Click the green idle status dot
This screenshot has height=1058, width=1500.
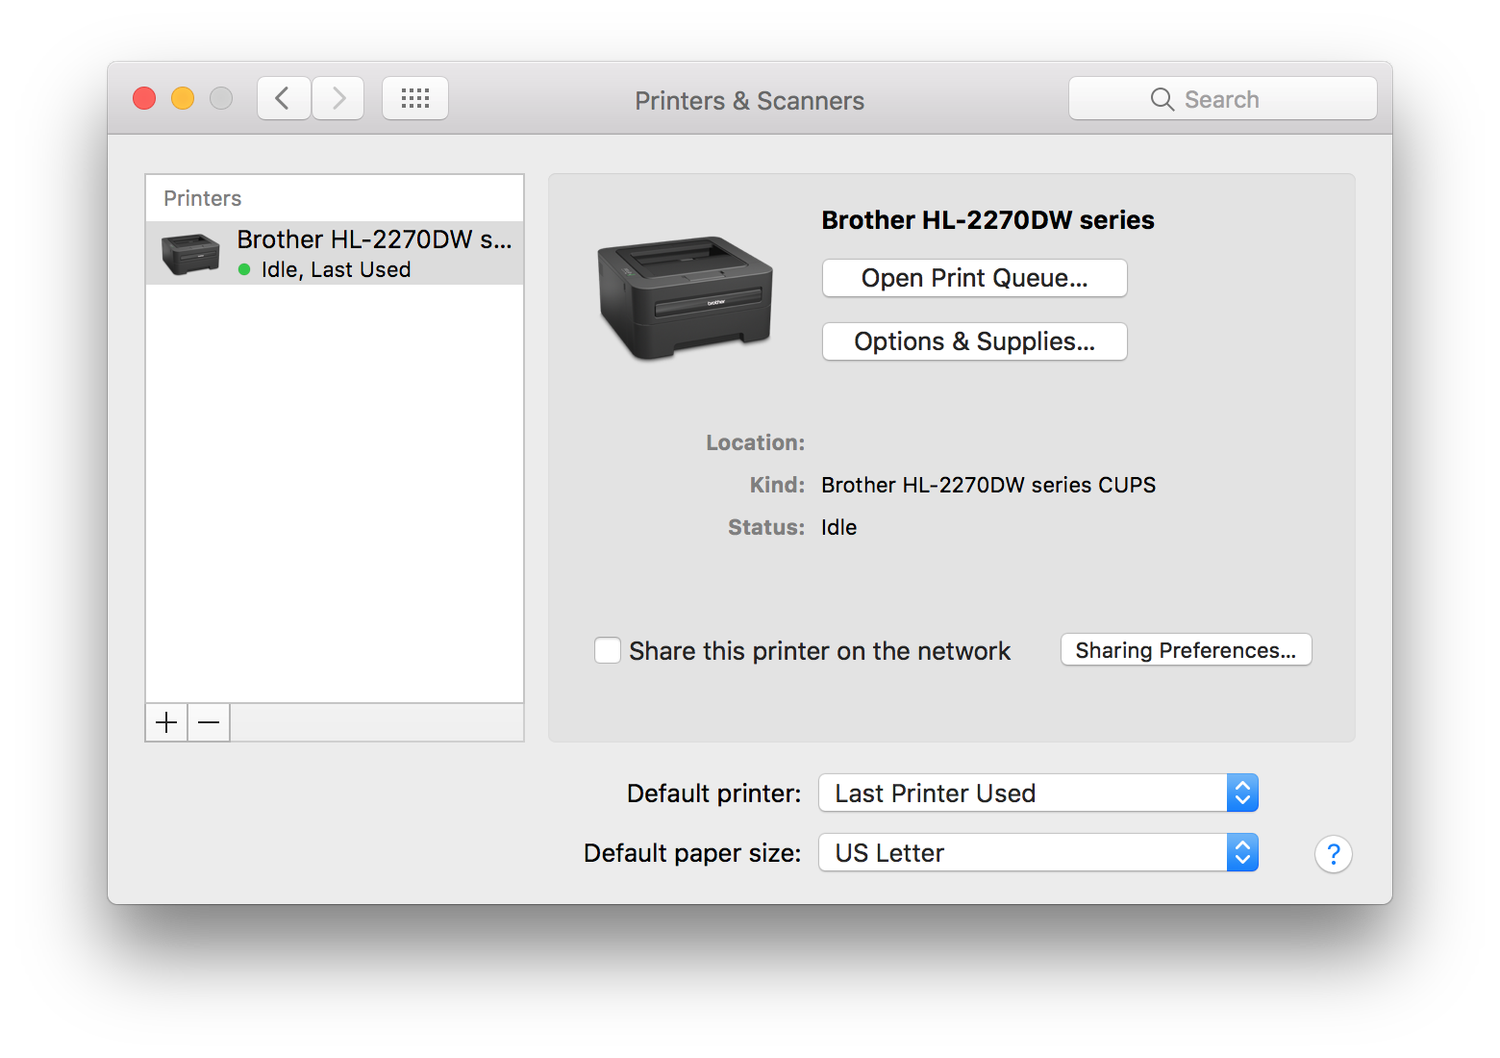tap(244, 270)
